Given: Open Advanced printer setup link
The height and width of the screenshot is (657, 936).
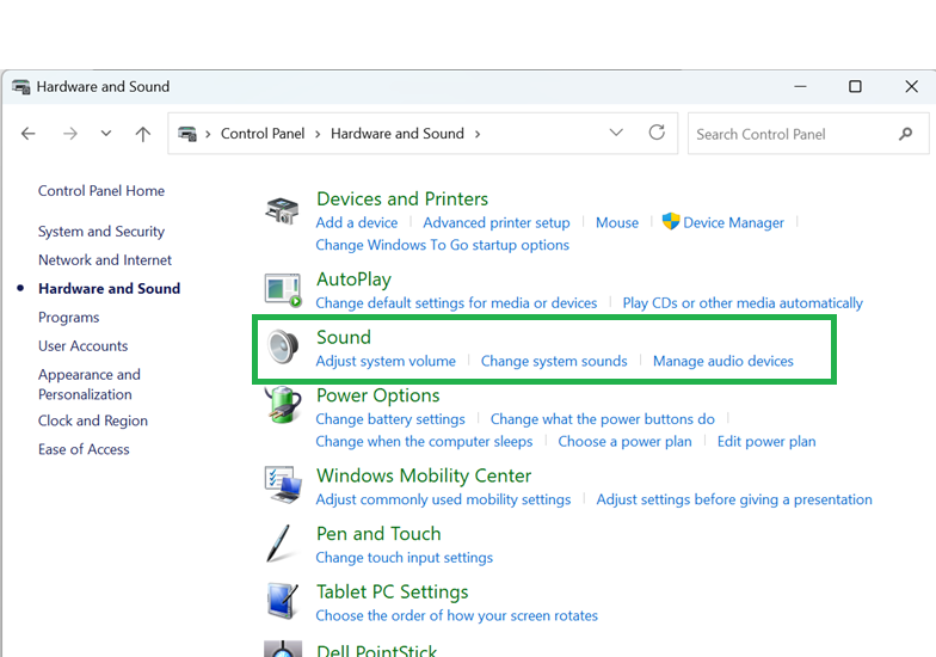Looking at the screenshot, I should pos(497,223).
